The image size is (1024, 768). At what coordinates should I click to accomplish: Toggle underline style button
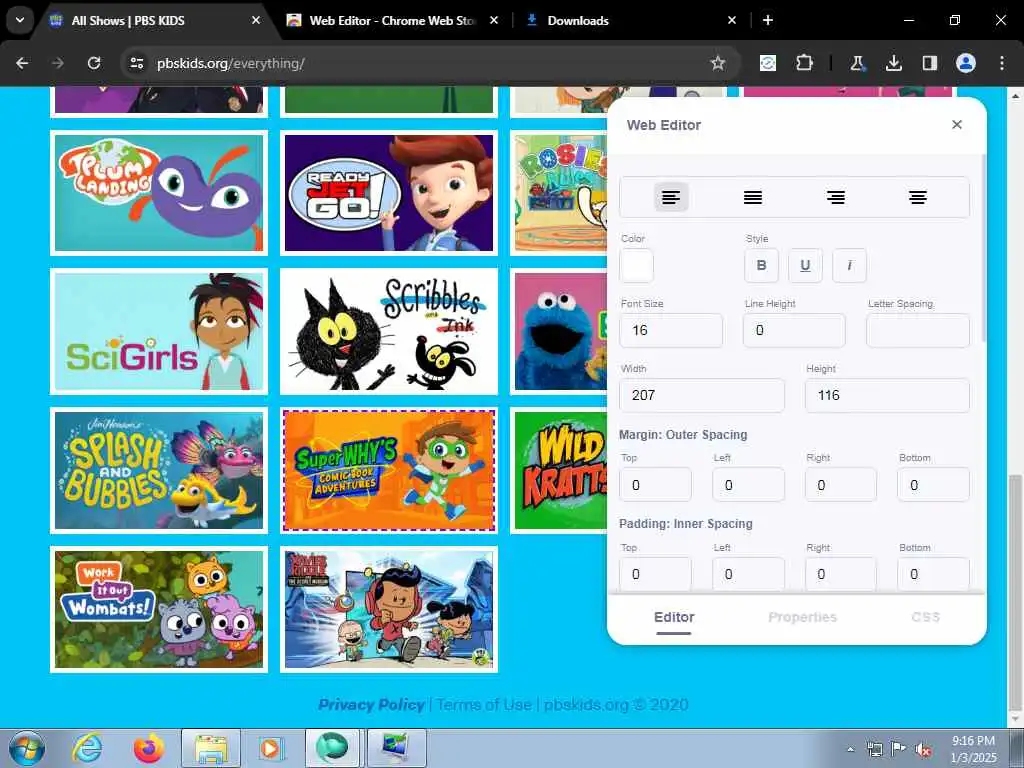805,265
